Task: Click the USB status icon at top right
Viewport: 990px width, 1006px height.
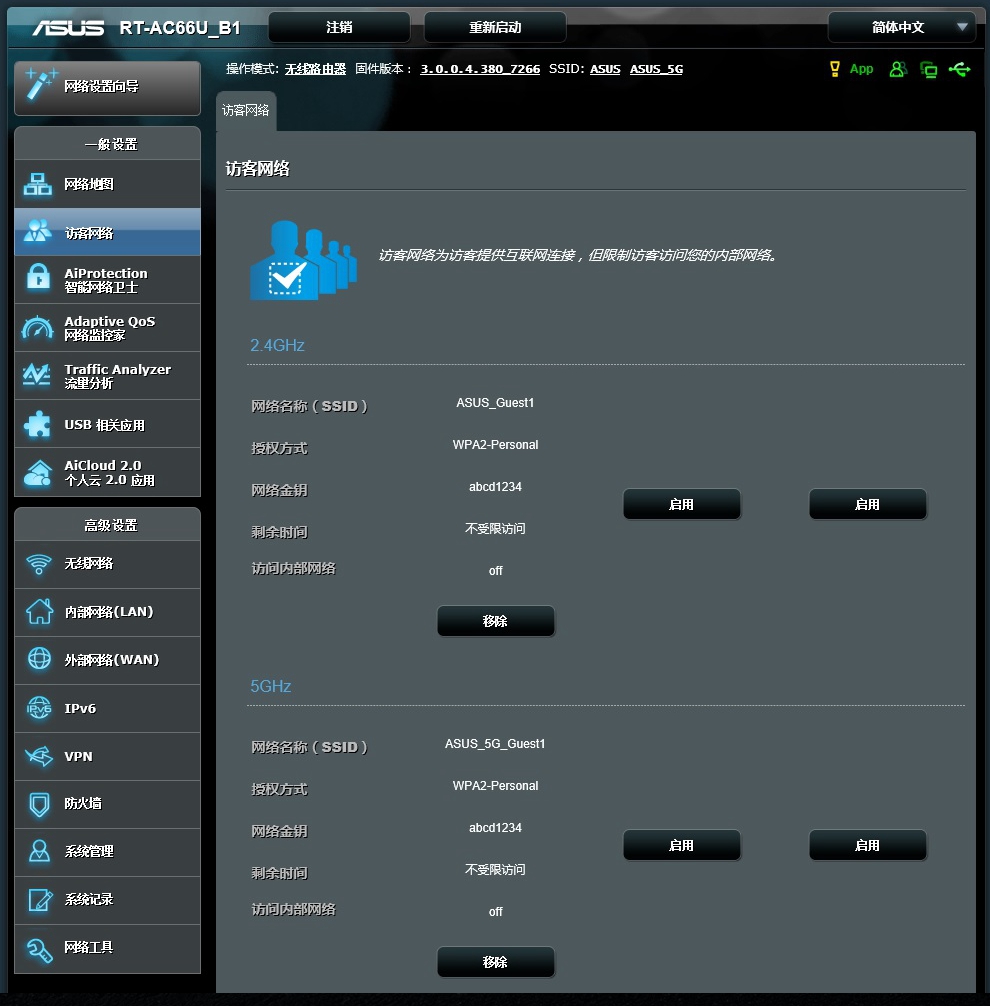Action: [960, 69]
